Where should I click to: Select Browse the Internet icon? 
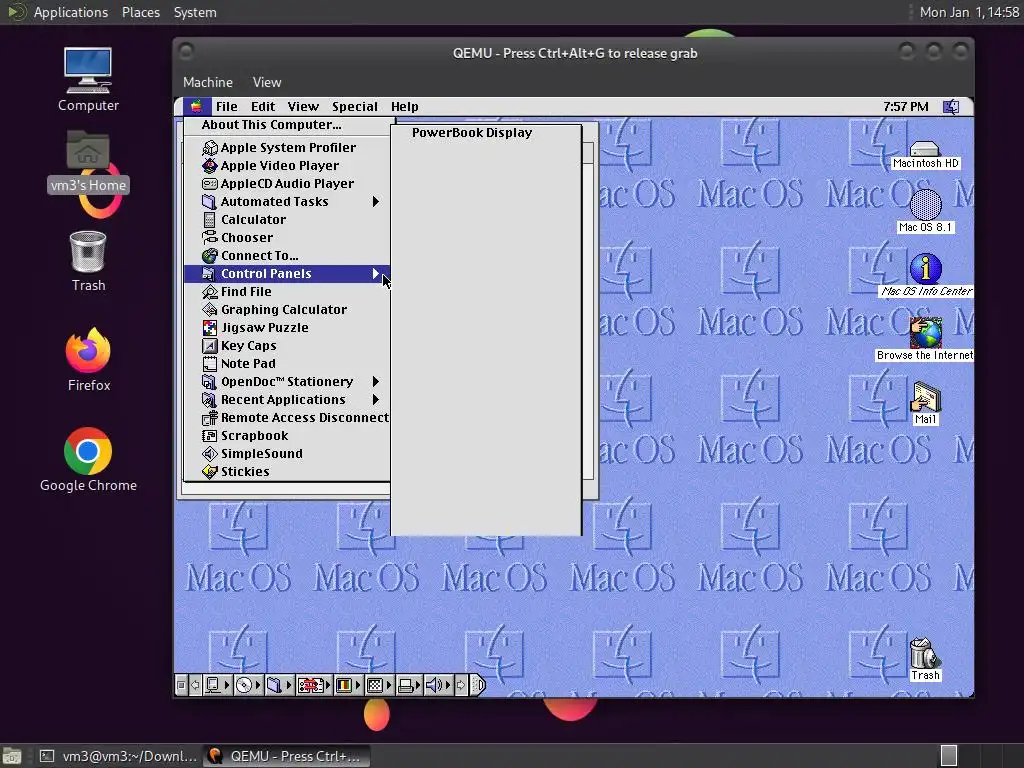925,339
